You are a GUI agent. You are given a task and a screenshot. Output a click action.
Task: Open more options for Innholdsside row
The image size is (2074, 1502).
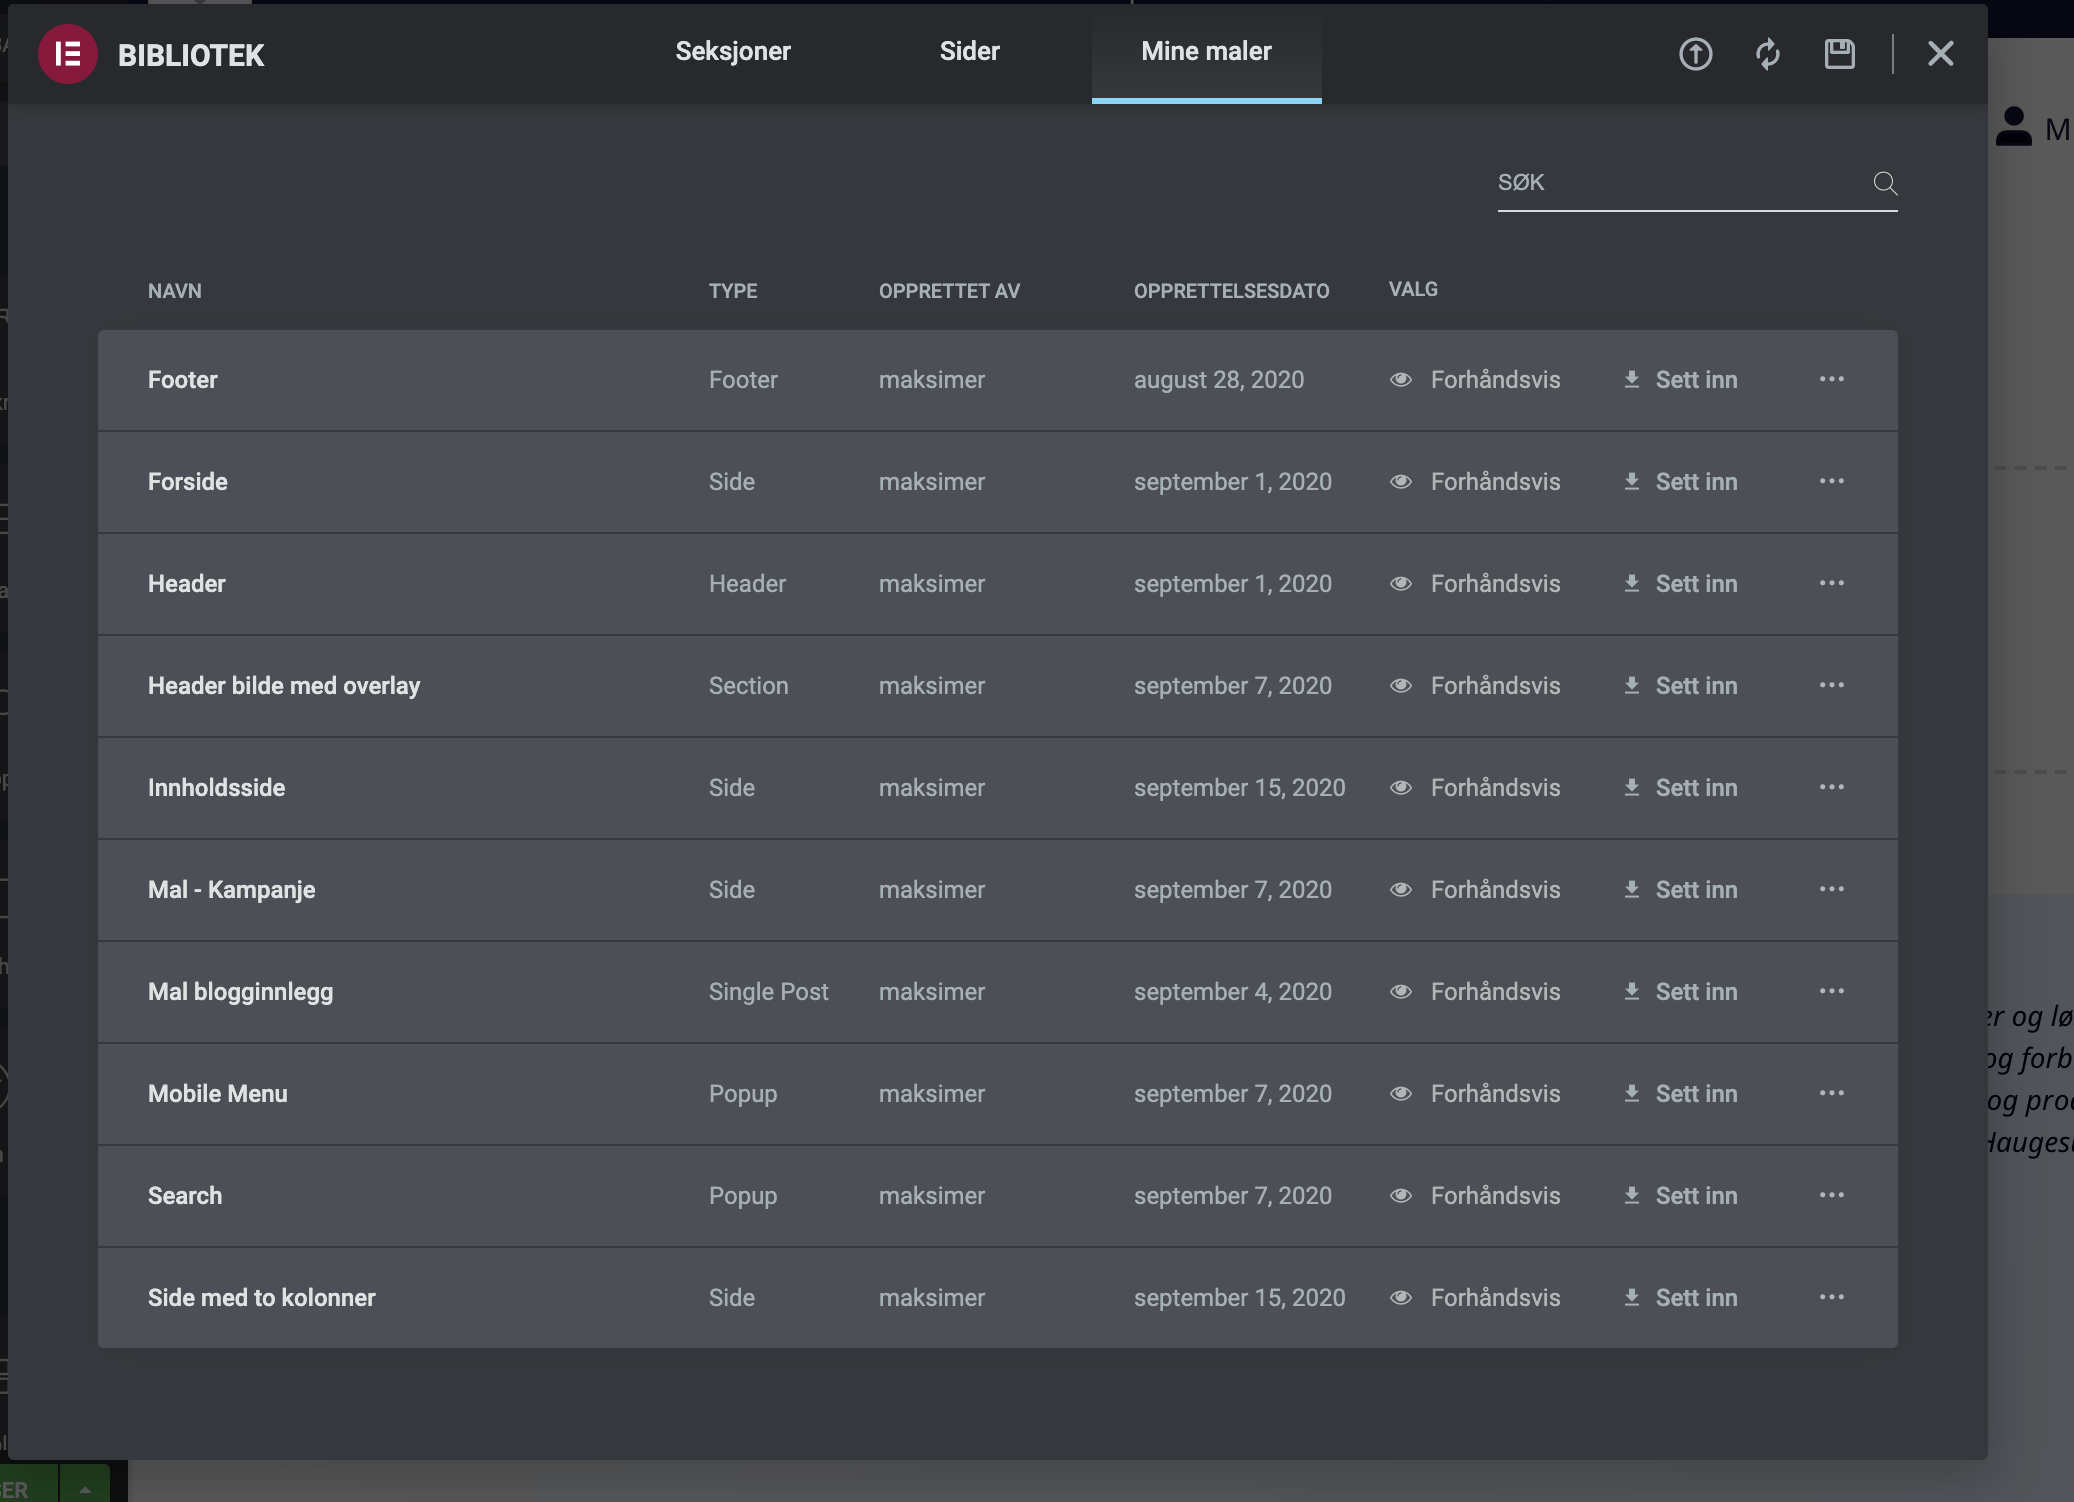click(x=1832, y=787)
